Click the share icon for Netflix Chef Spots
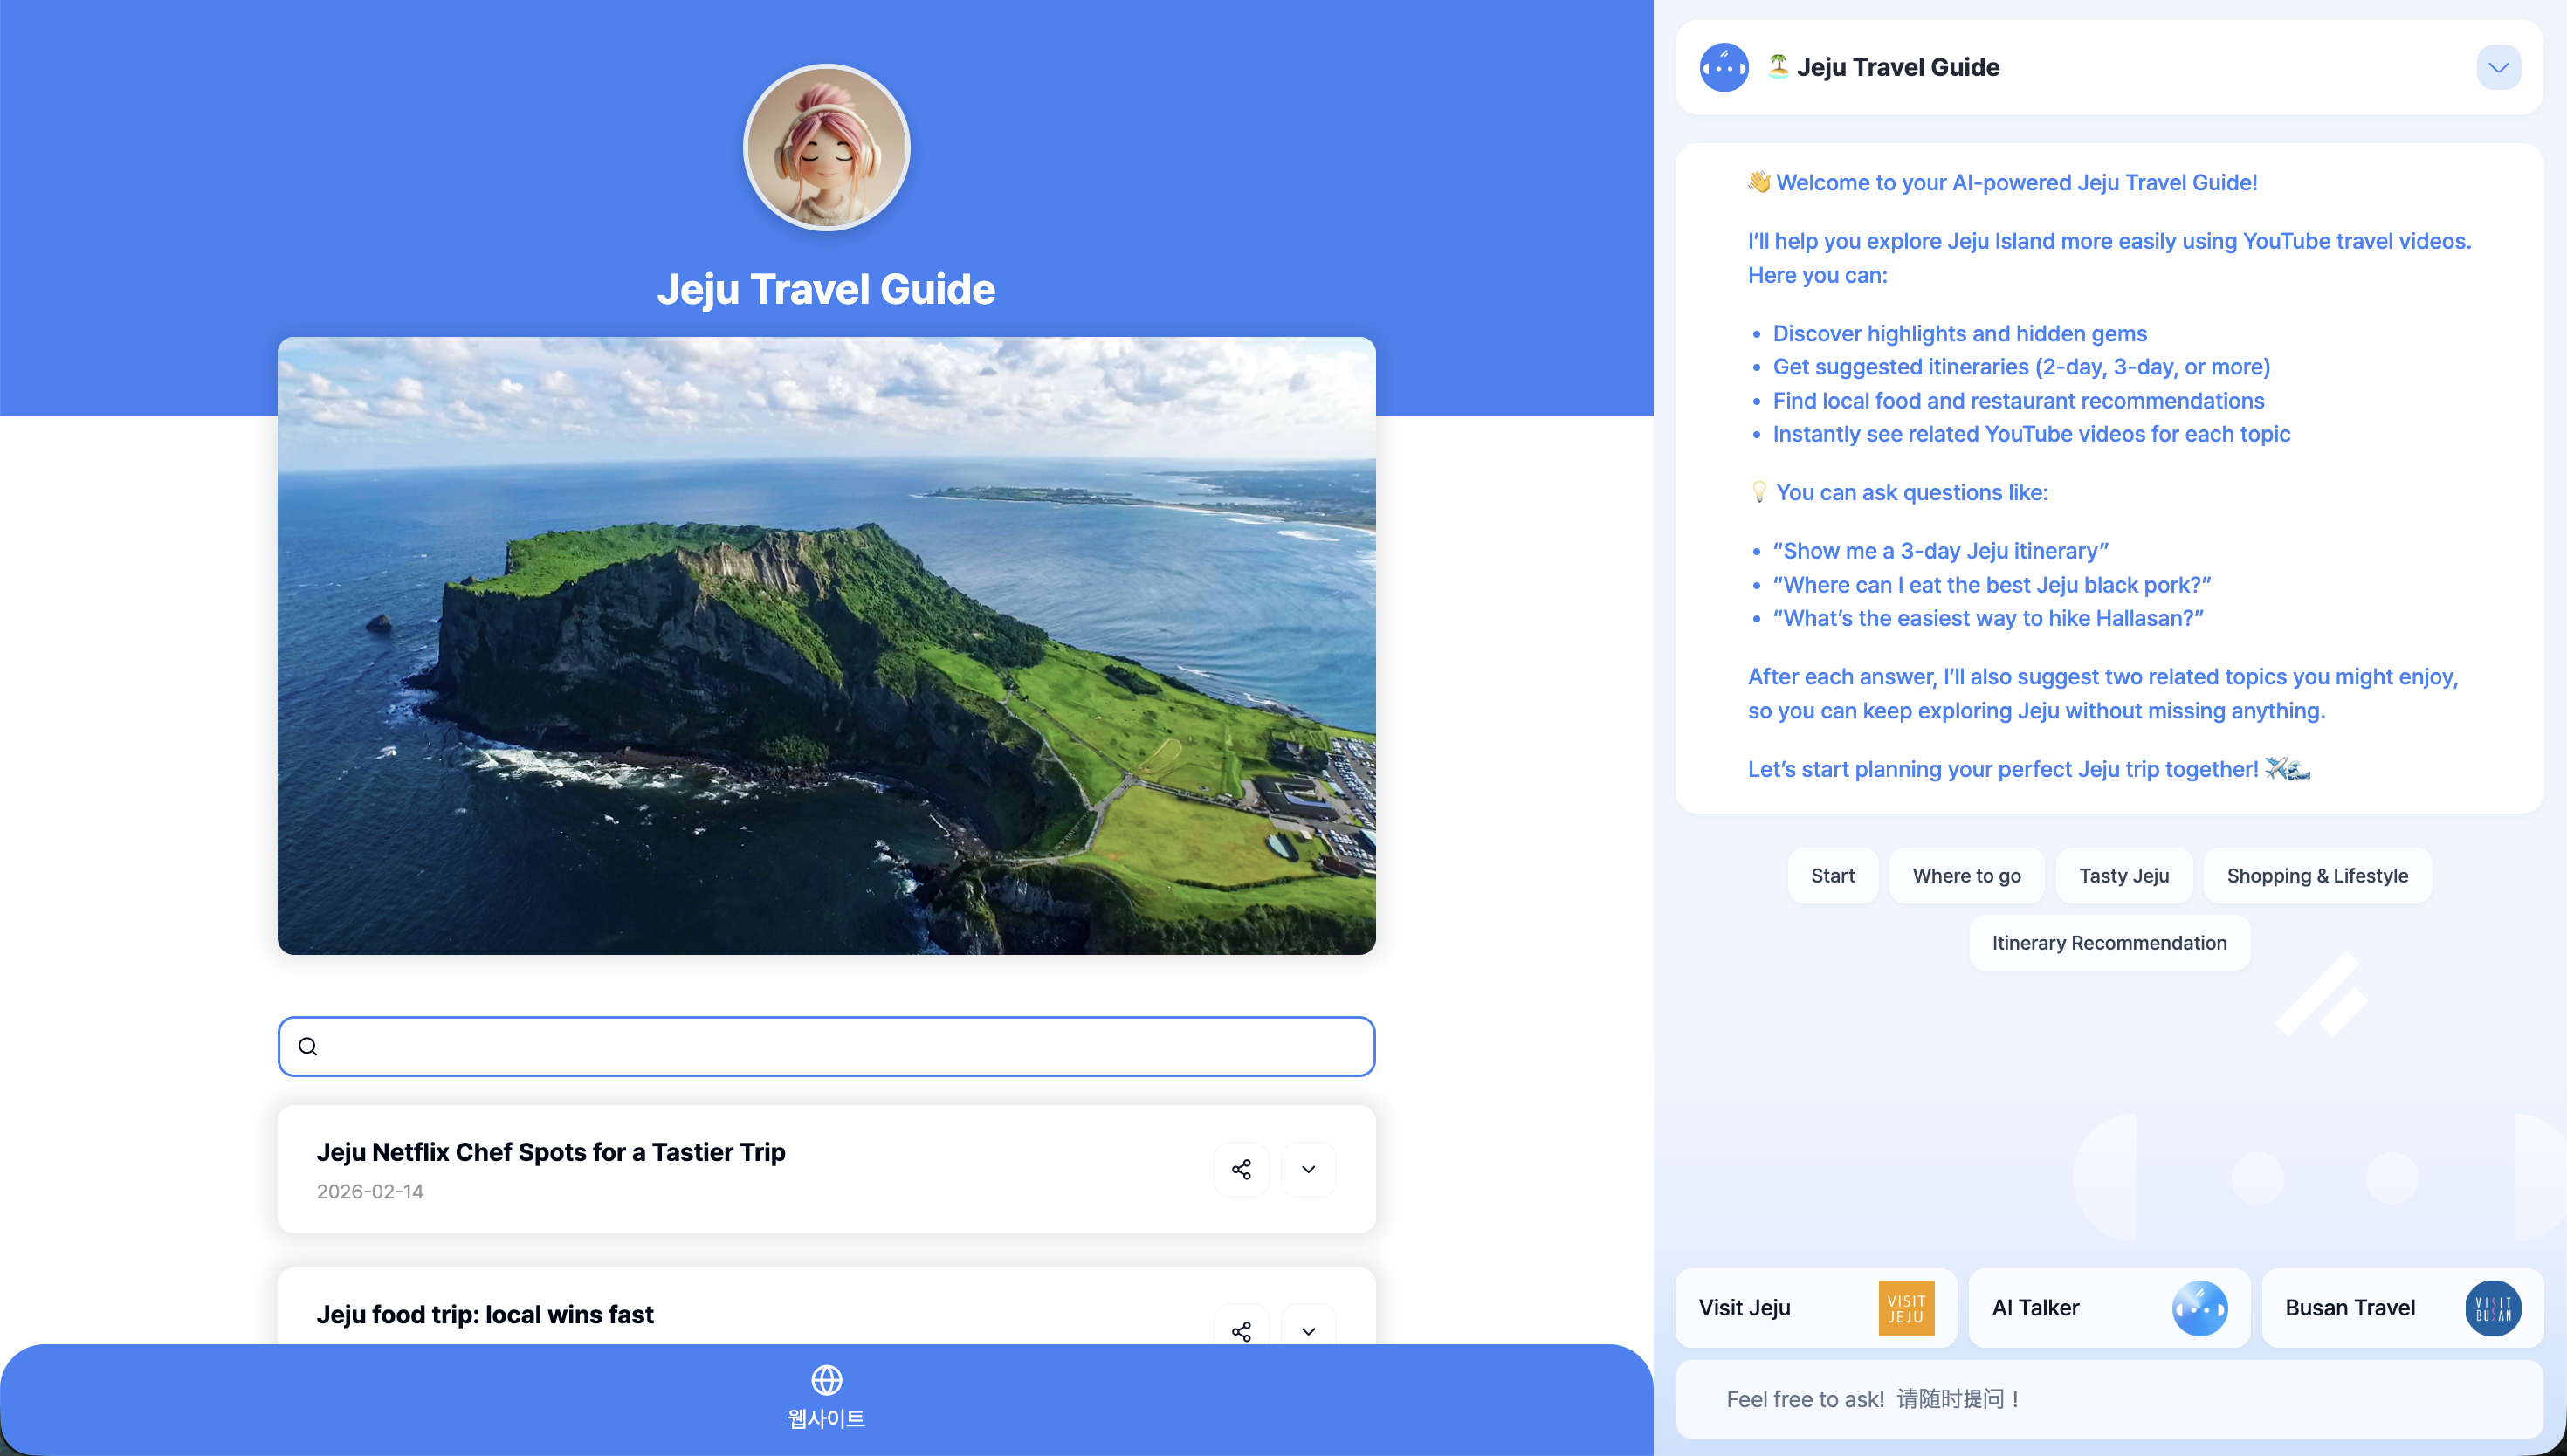2567x1456 pixels. pyautogui.click(x=1241, y=1169)
